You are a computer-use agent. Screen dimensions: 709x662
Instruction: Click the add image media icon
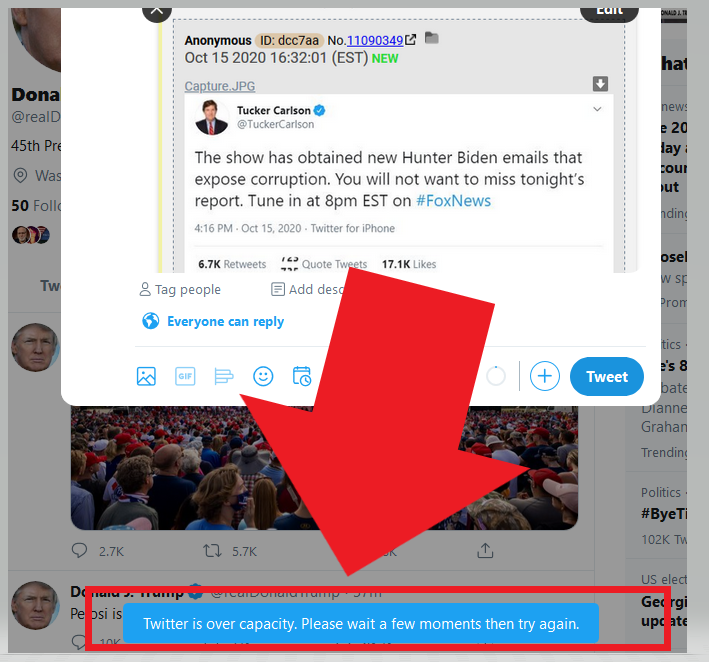pyautogui.click(x=146, y=376)
